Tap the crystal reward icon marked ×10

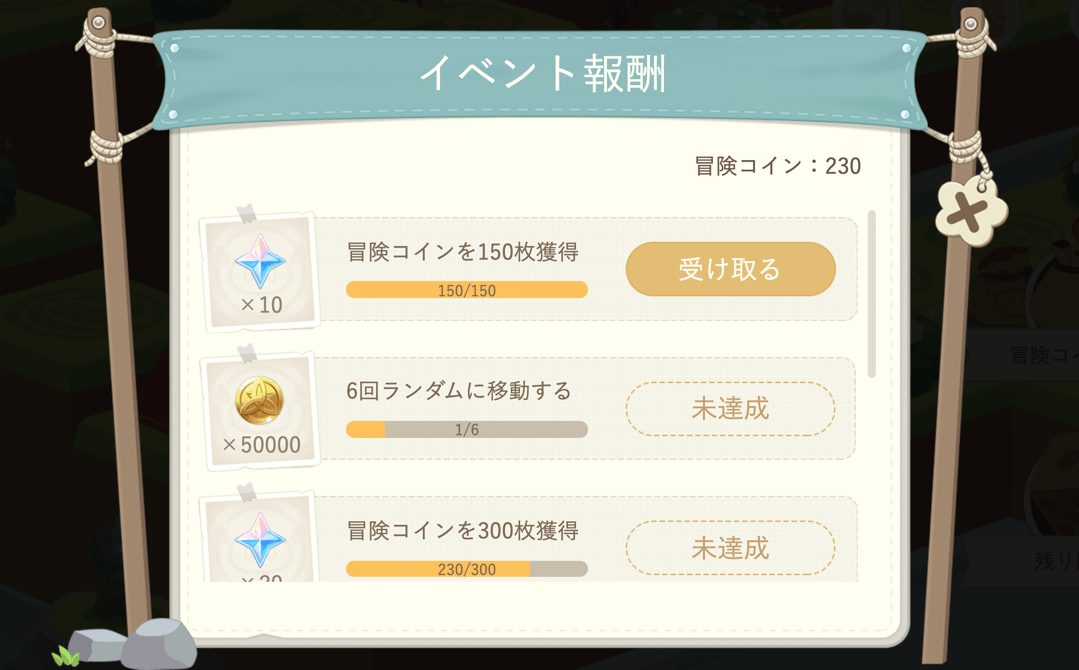[x=260, y=260]
